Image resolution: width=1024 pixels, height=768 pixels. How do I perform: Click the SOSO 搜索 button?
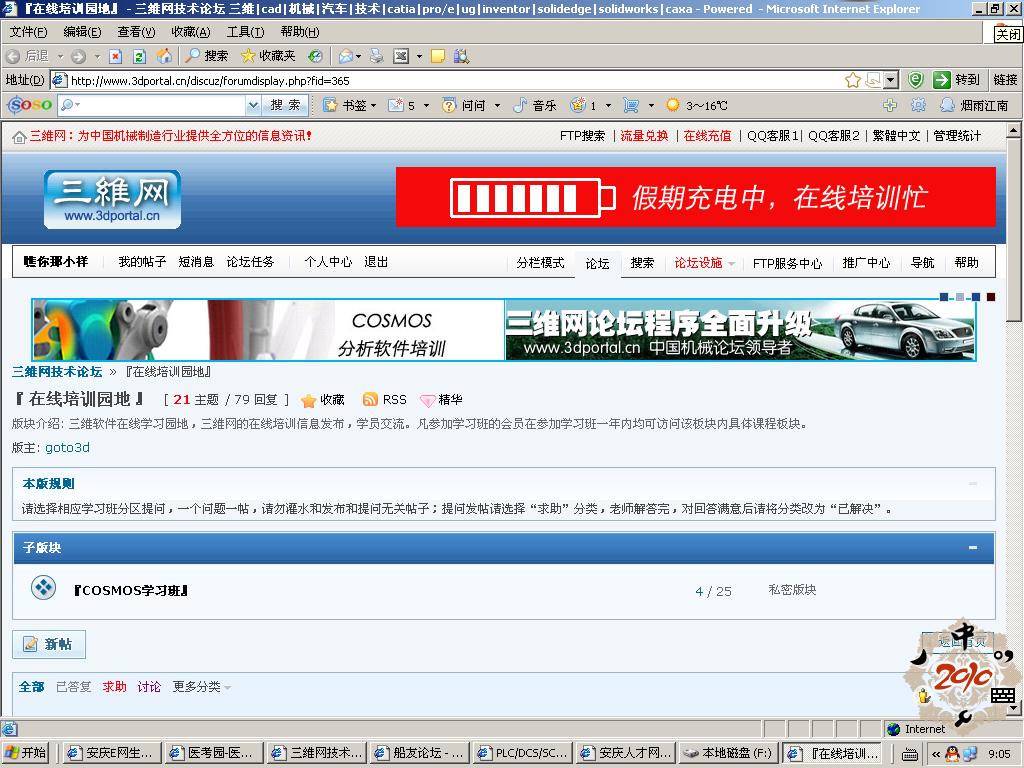tap(285, 104)
